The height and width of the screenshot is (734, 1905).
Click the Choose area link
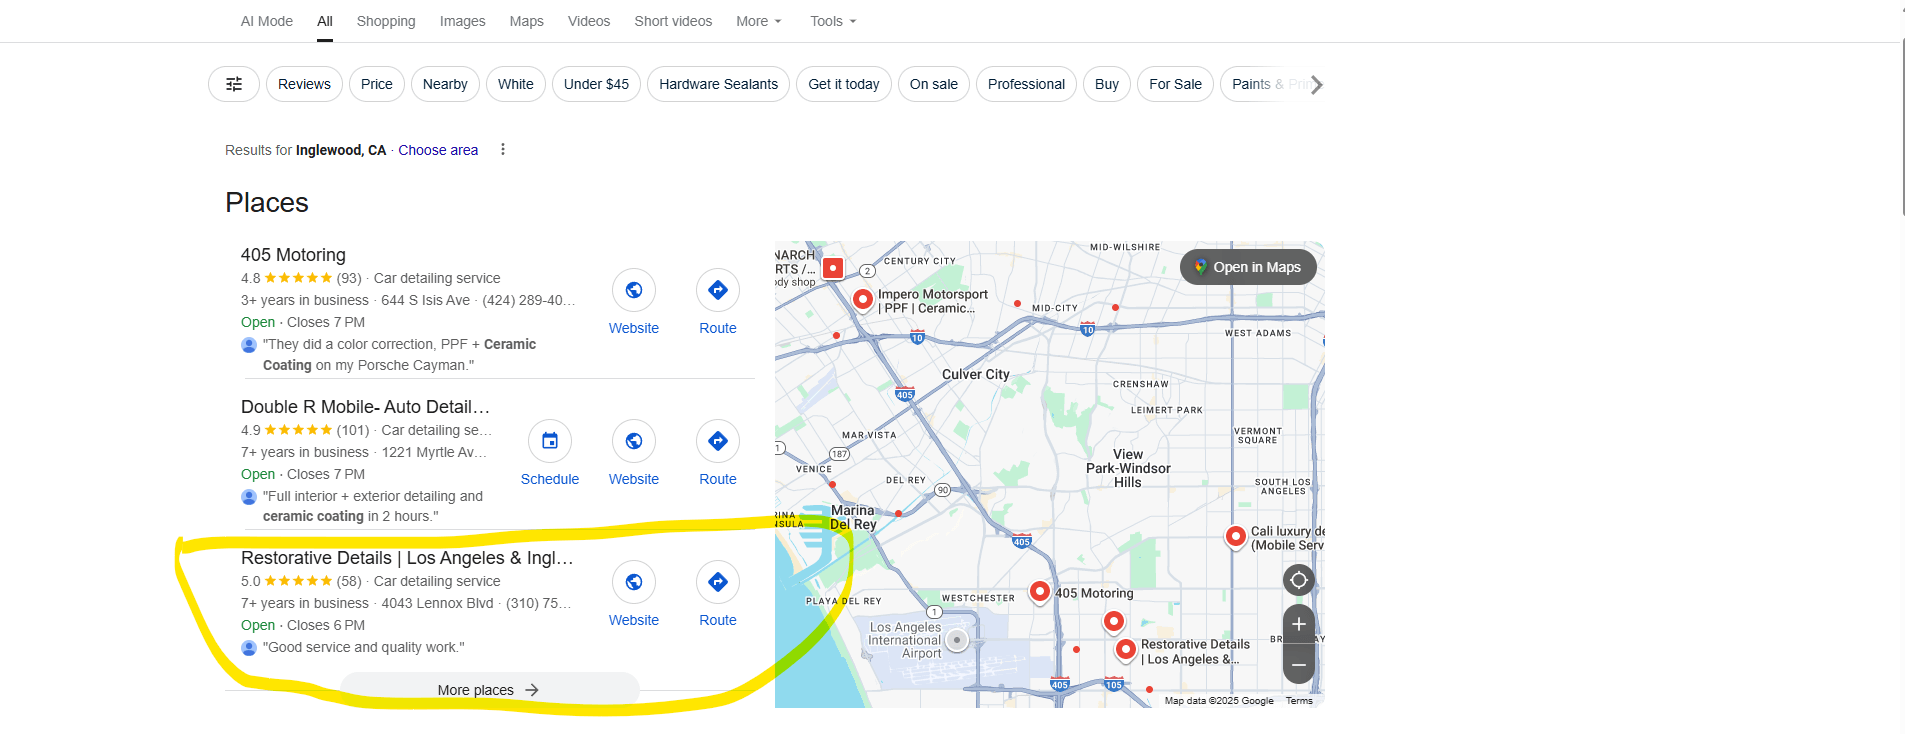(x=438, y=150)
